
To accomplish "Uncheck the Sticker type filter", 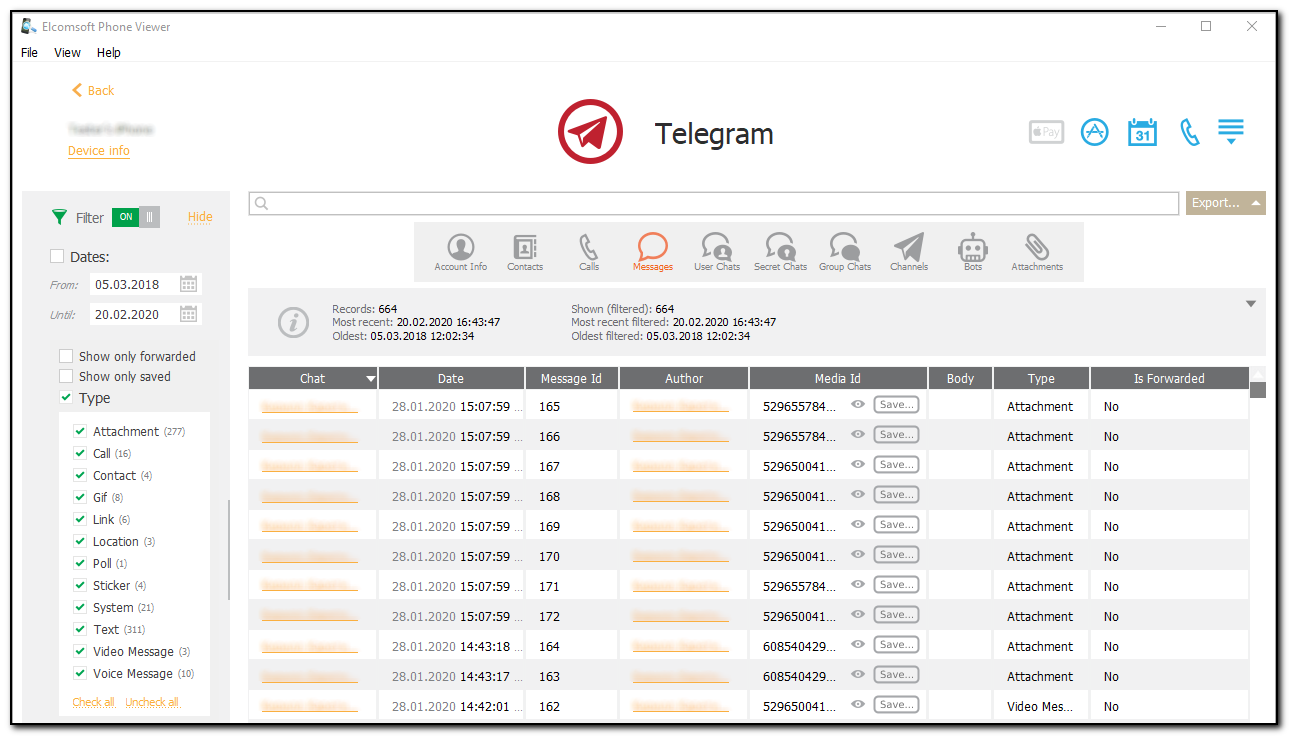I will [x=80, y=585].
